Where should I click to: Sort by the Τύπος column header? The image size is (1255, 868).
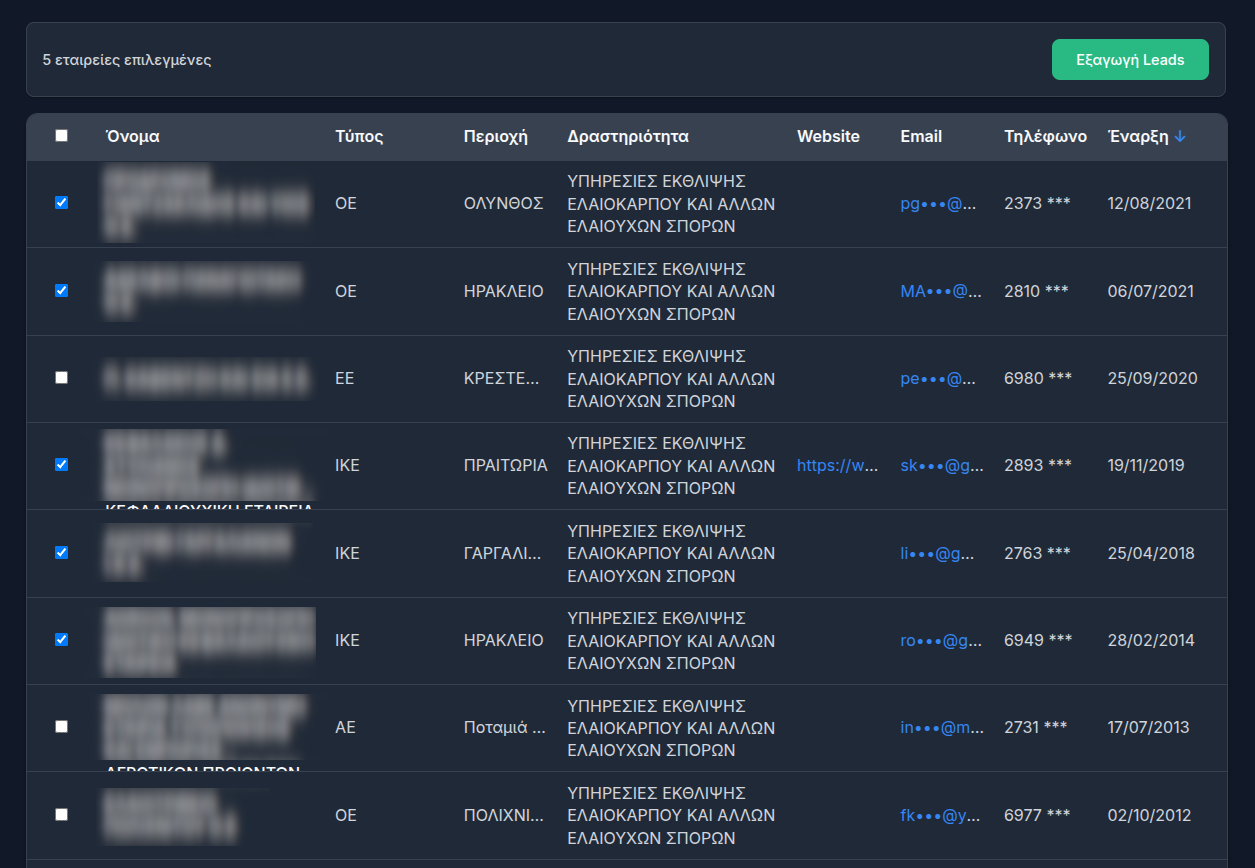[x=359, y=137]
